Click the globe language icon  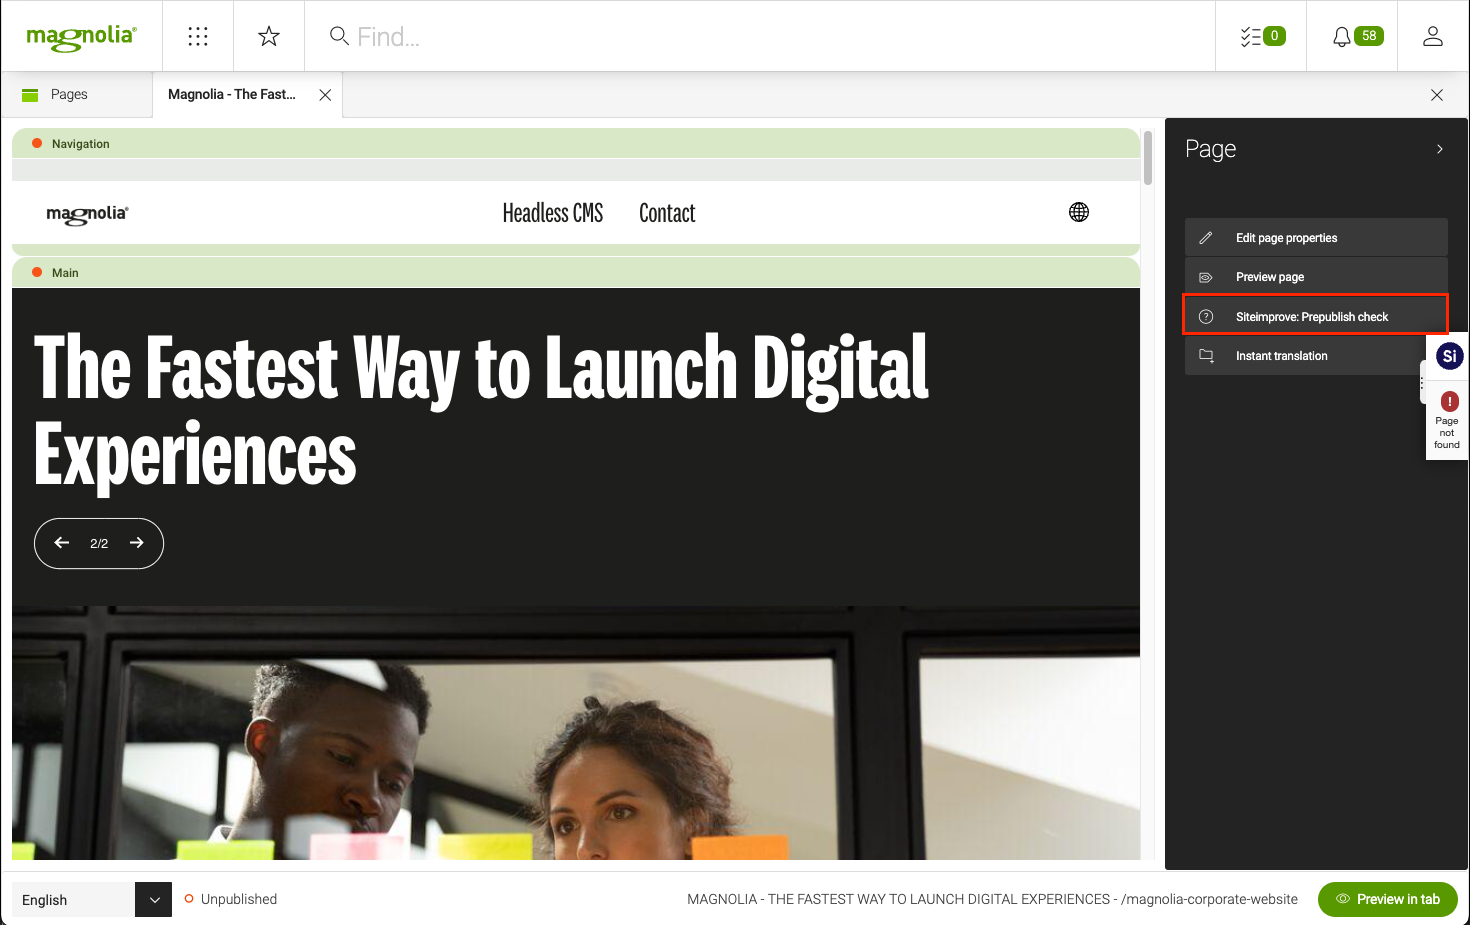point(1078,212)
